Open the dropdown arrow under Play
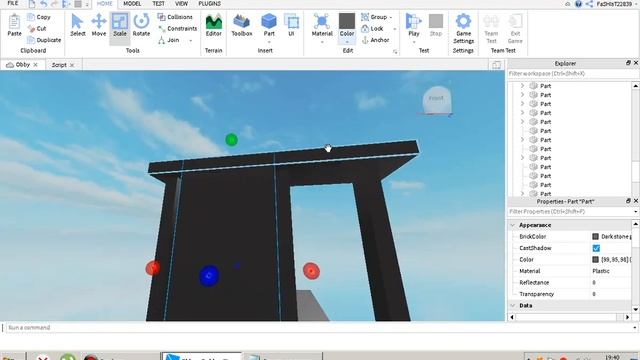The height and width of the screenshot is (360, 640). click(x=413, y=42)
